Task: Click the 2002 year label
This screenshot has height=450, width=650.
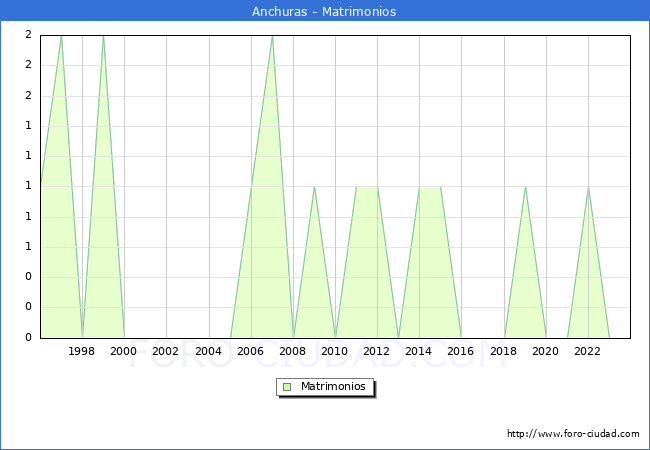Action: (166, 351)
